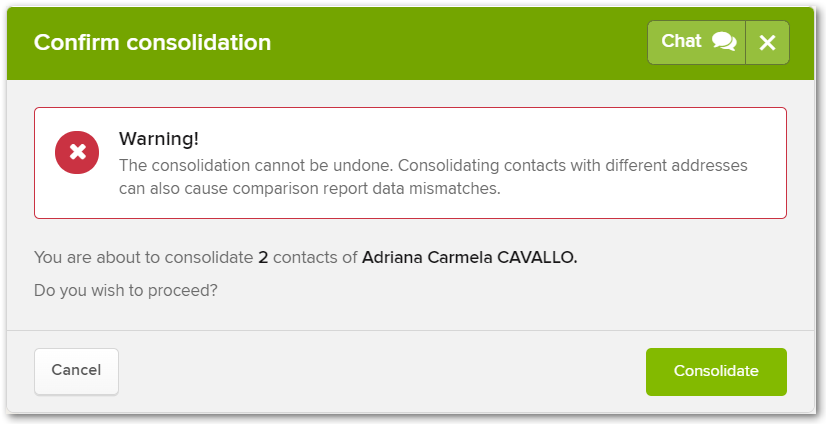Click the You are about to consolidate text
This screenshot has height=424, width=826.
point(143,258)
